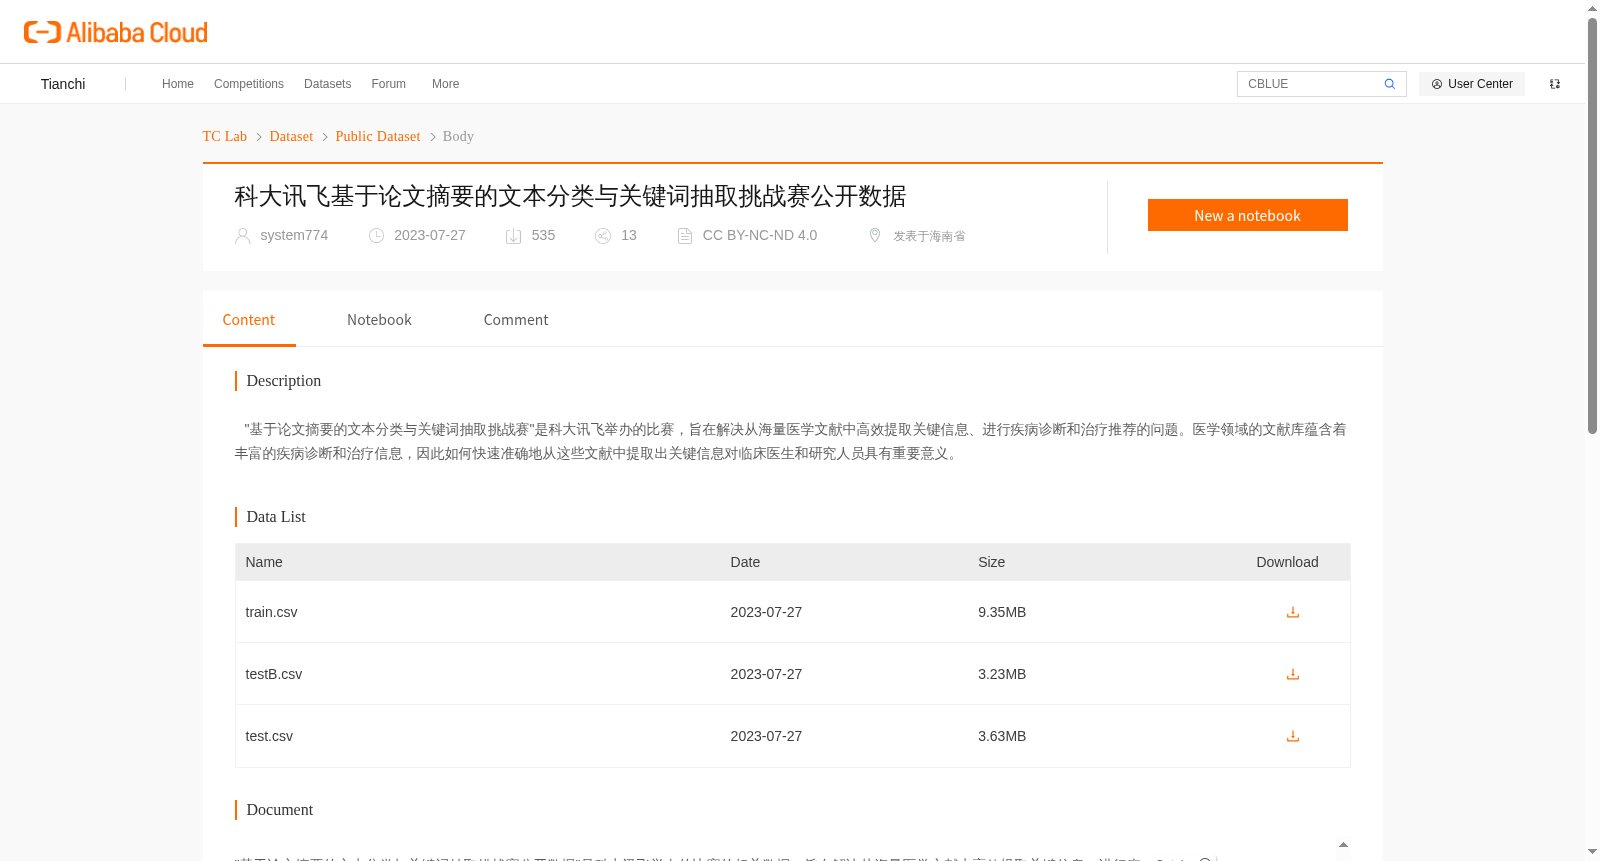Click the 3.23MB size cell
The height and width of the screenshot is (861, 1600).
tap(1002, 674)
